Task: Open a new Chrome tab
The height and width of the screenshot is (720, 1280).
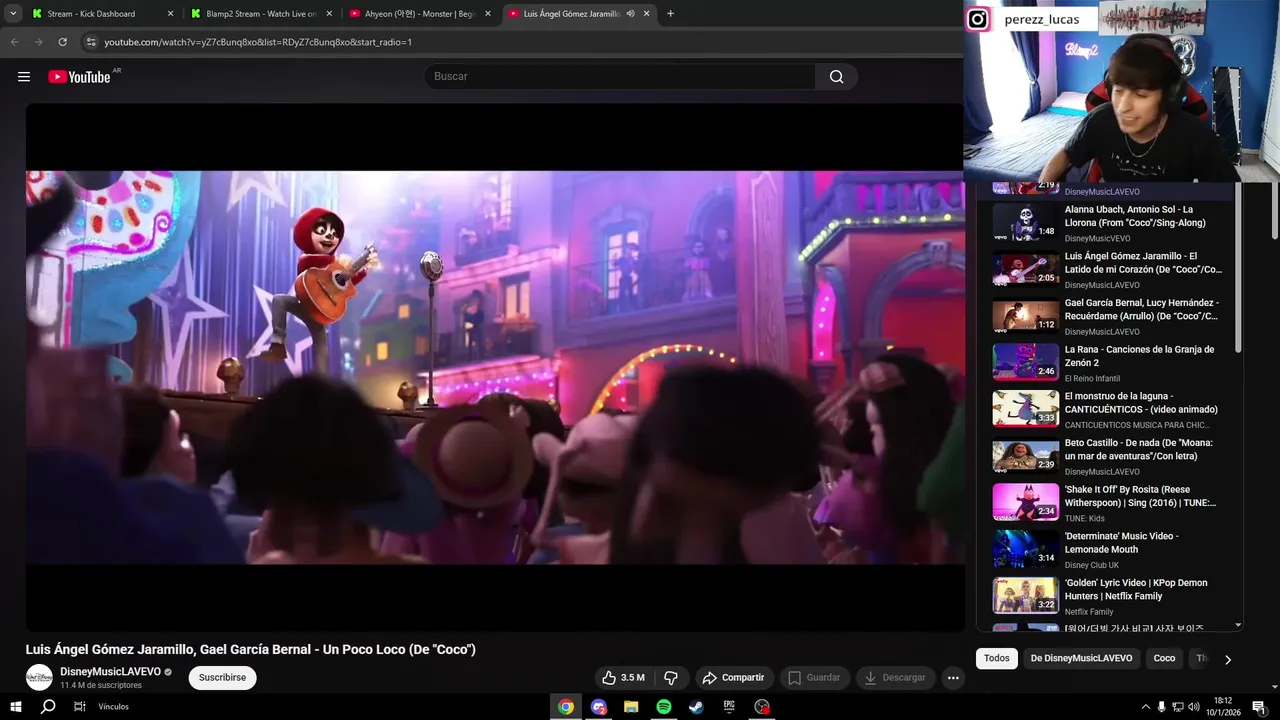Action: [670, 14]
